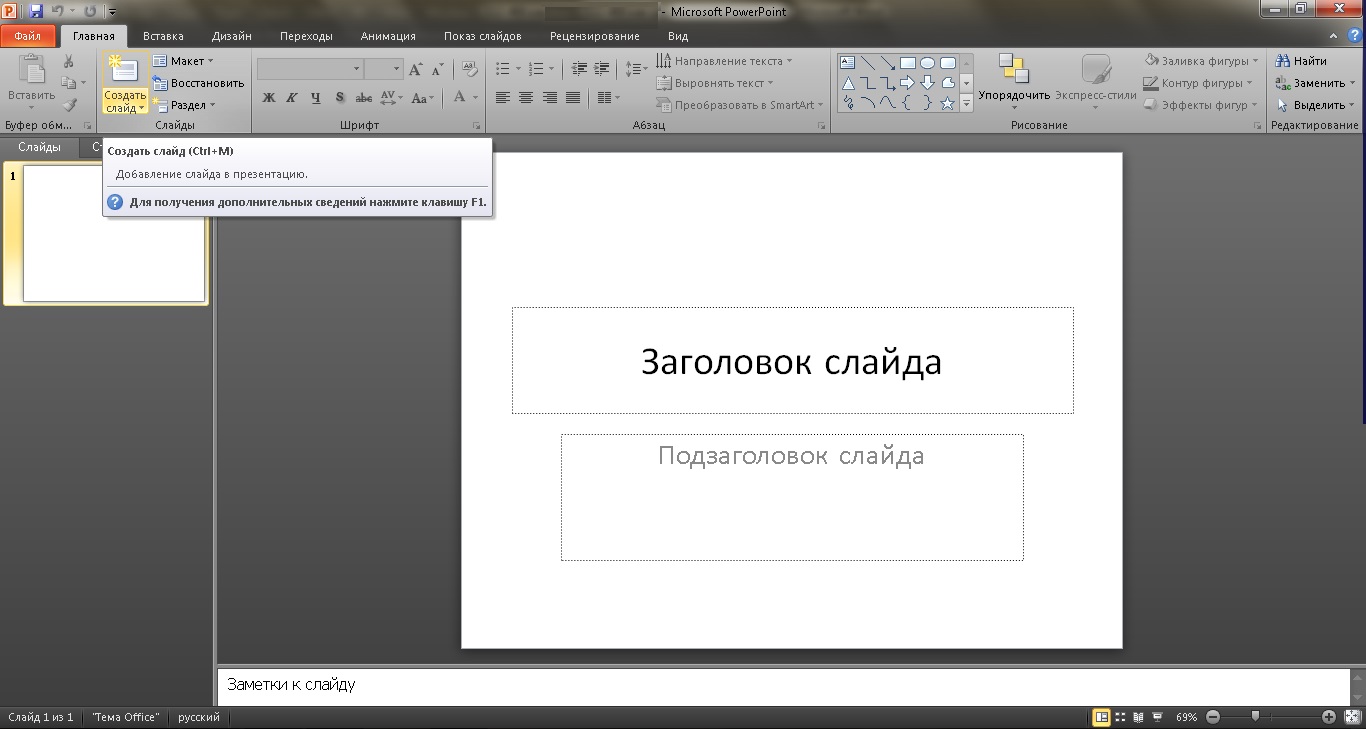Open the Анимация ribbon tab

pyautogui.click(x=387, y=36)
